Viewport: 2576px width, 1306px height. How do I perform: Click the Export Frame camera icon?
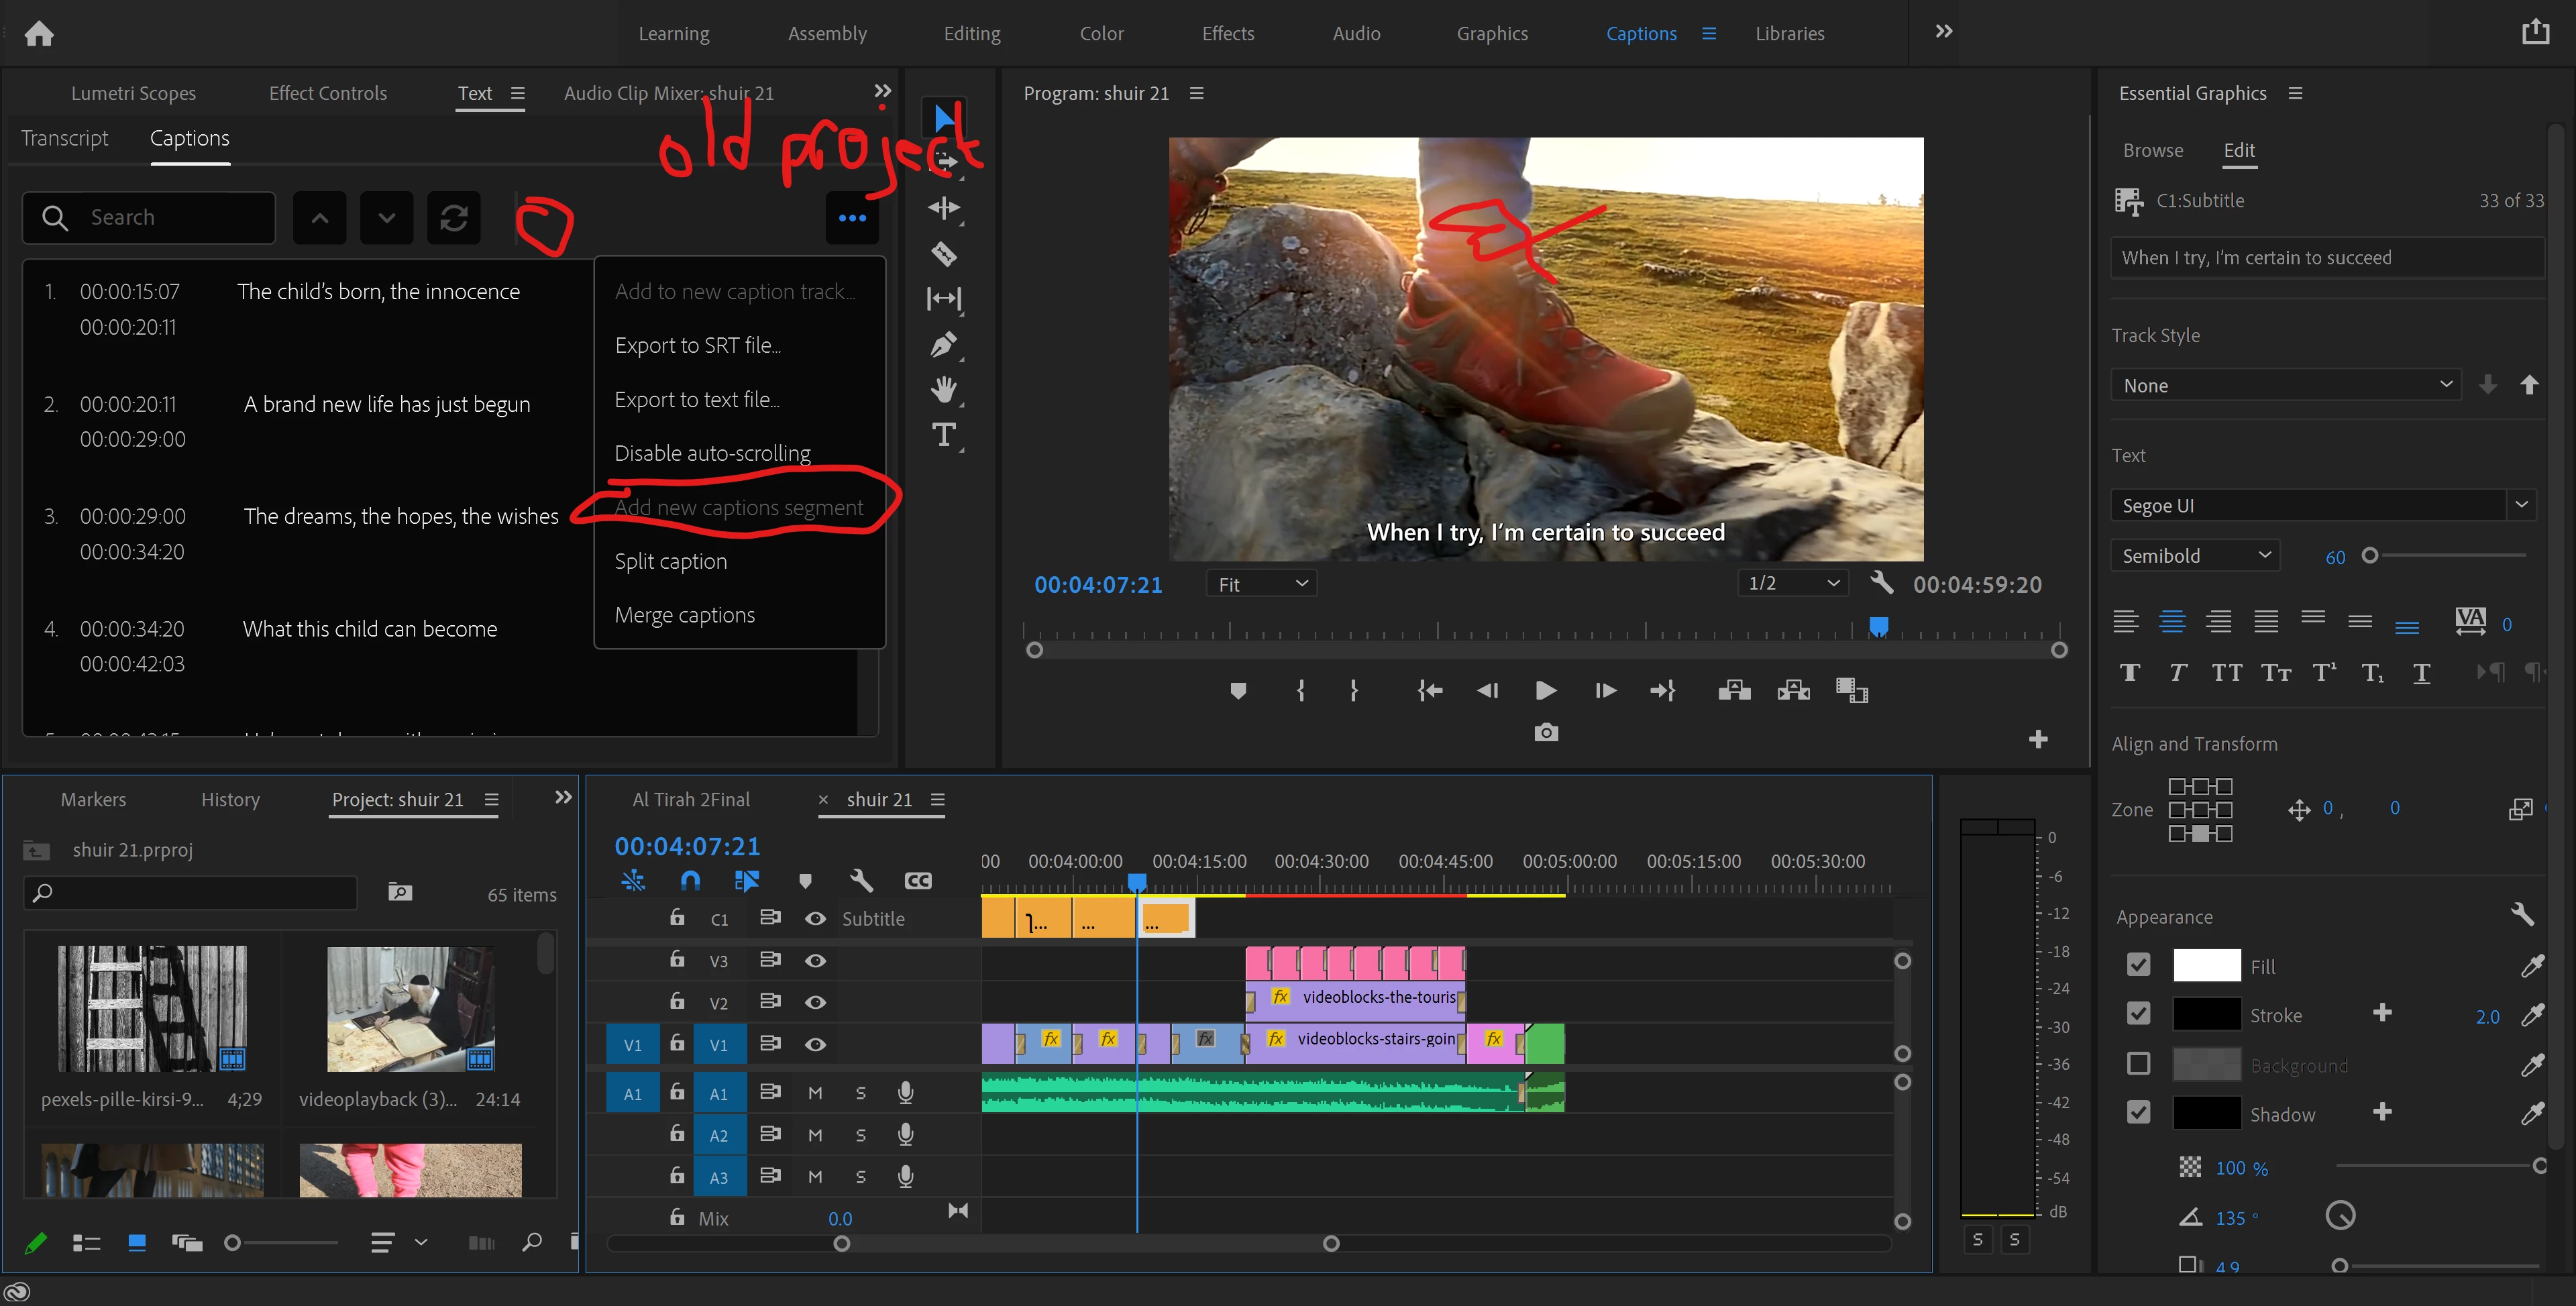[1545, 733]
